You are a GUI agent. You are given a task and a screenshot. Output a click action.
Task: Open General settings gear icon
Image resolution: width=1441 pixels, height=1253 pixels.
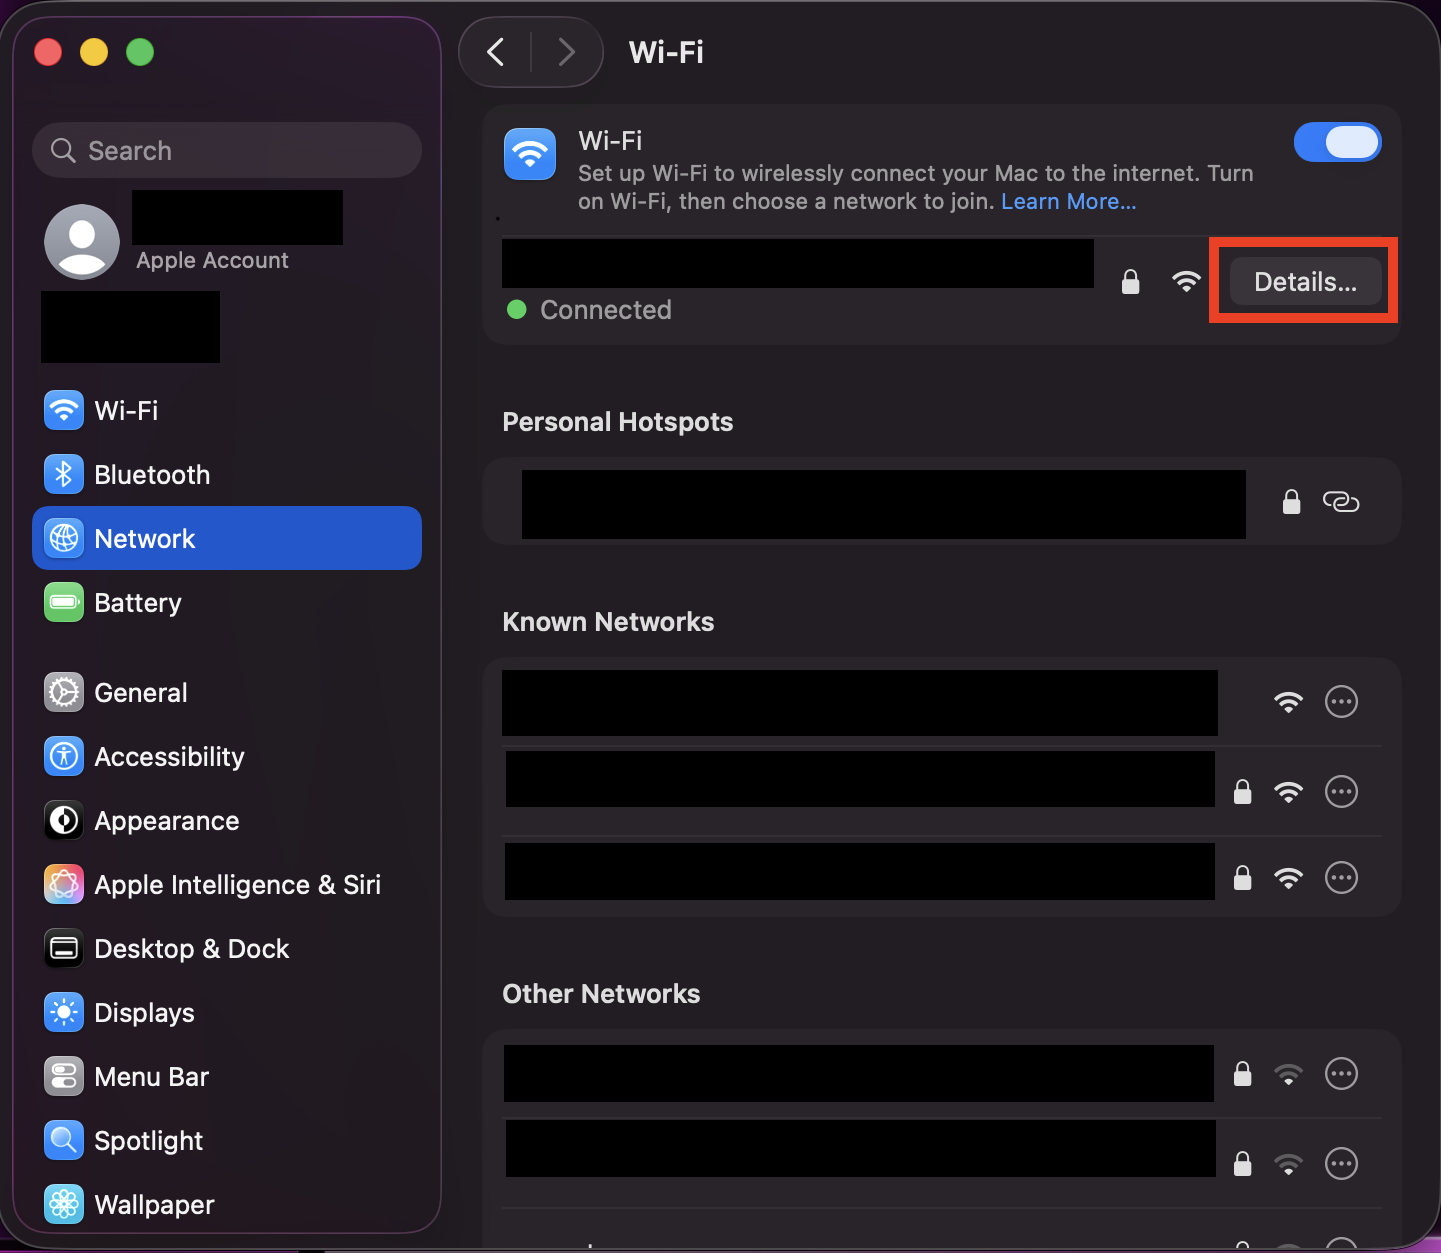(64, 693)
